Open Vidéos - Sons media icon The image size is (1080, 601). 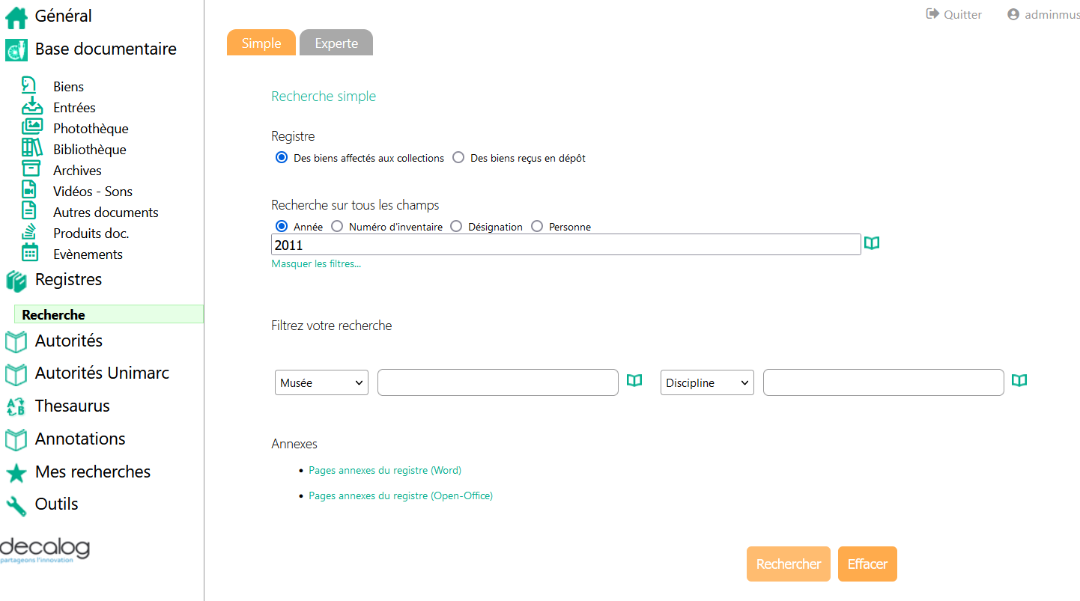(x=30, y=191)
